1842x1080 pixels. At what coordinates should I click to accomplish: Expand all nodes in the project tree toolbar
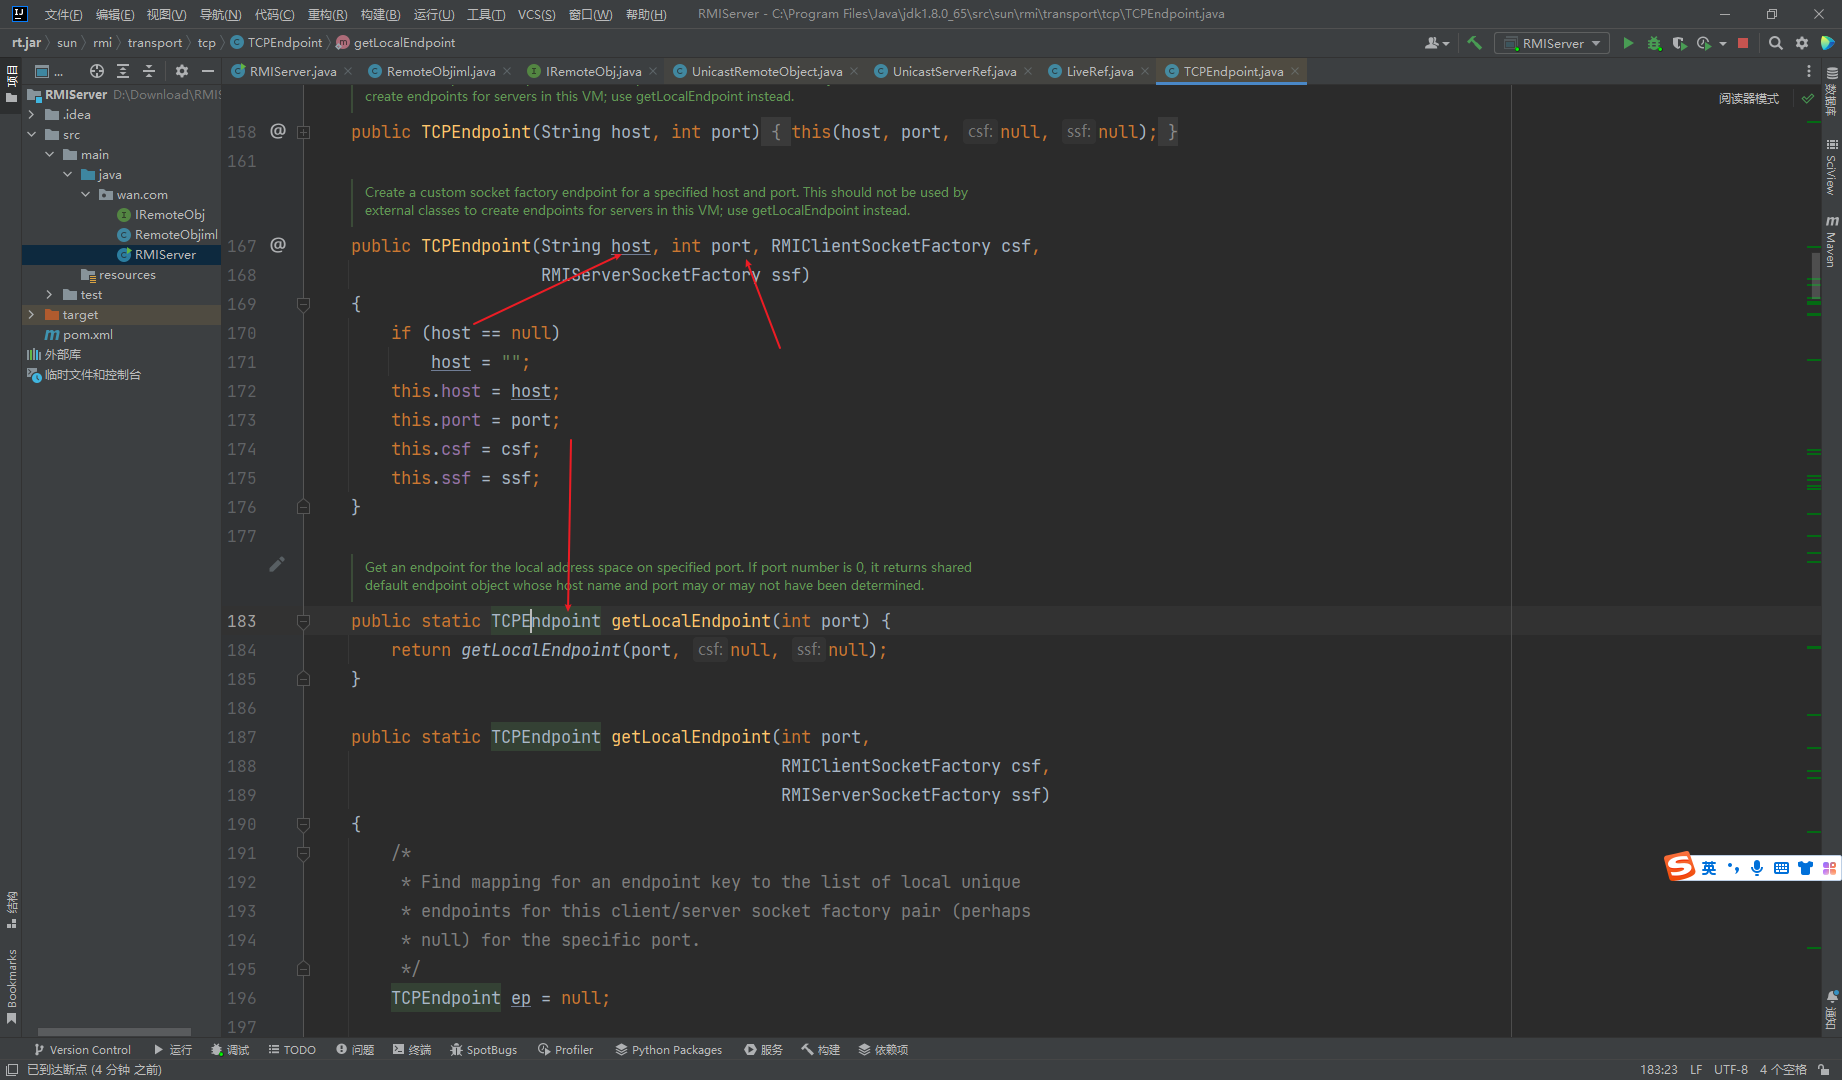click(x=123, y=71)
